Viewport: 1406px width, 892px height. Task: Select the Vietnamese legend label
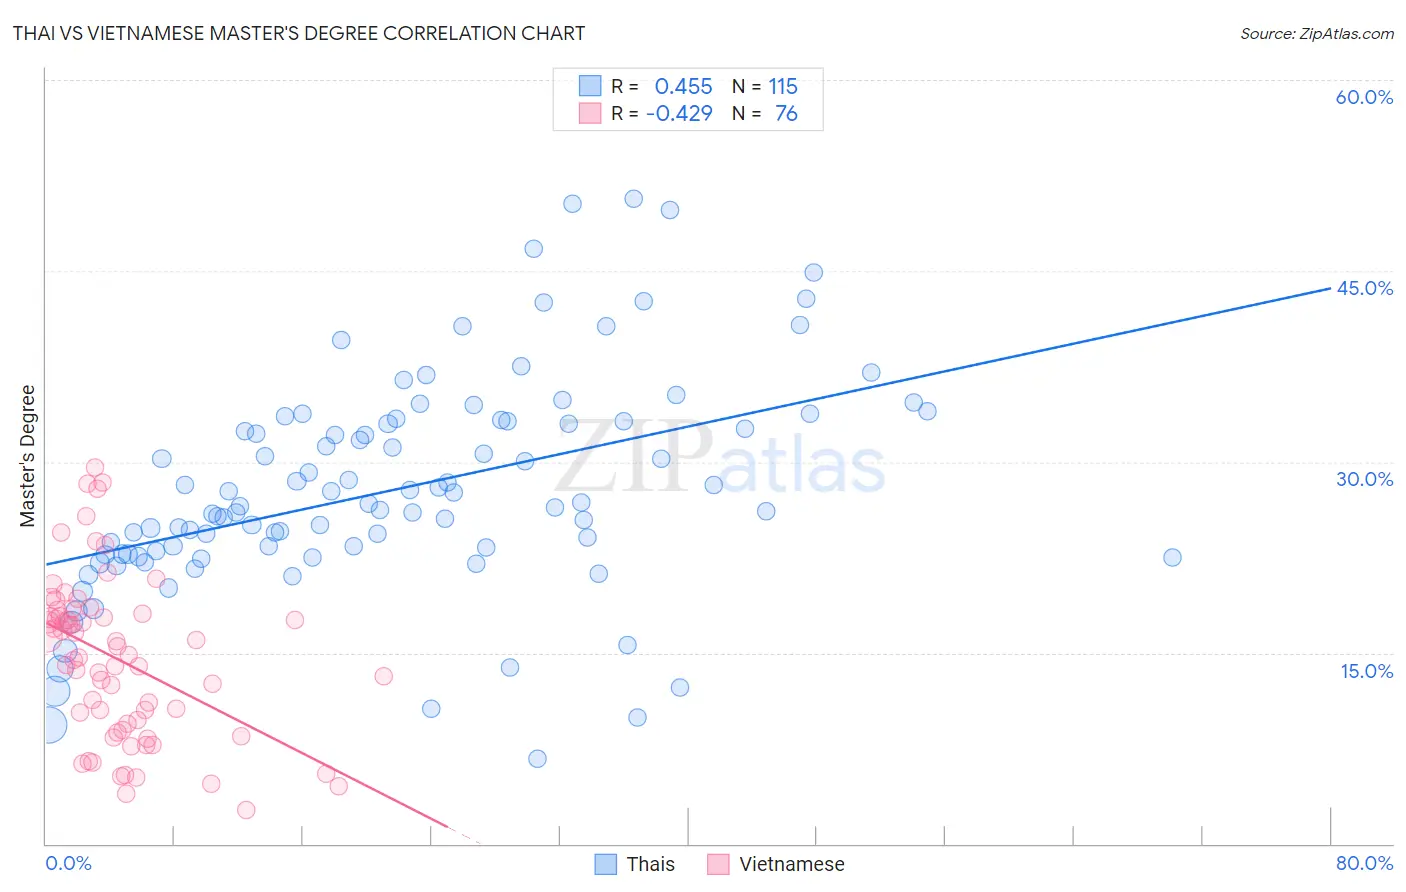(792, 864)
